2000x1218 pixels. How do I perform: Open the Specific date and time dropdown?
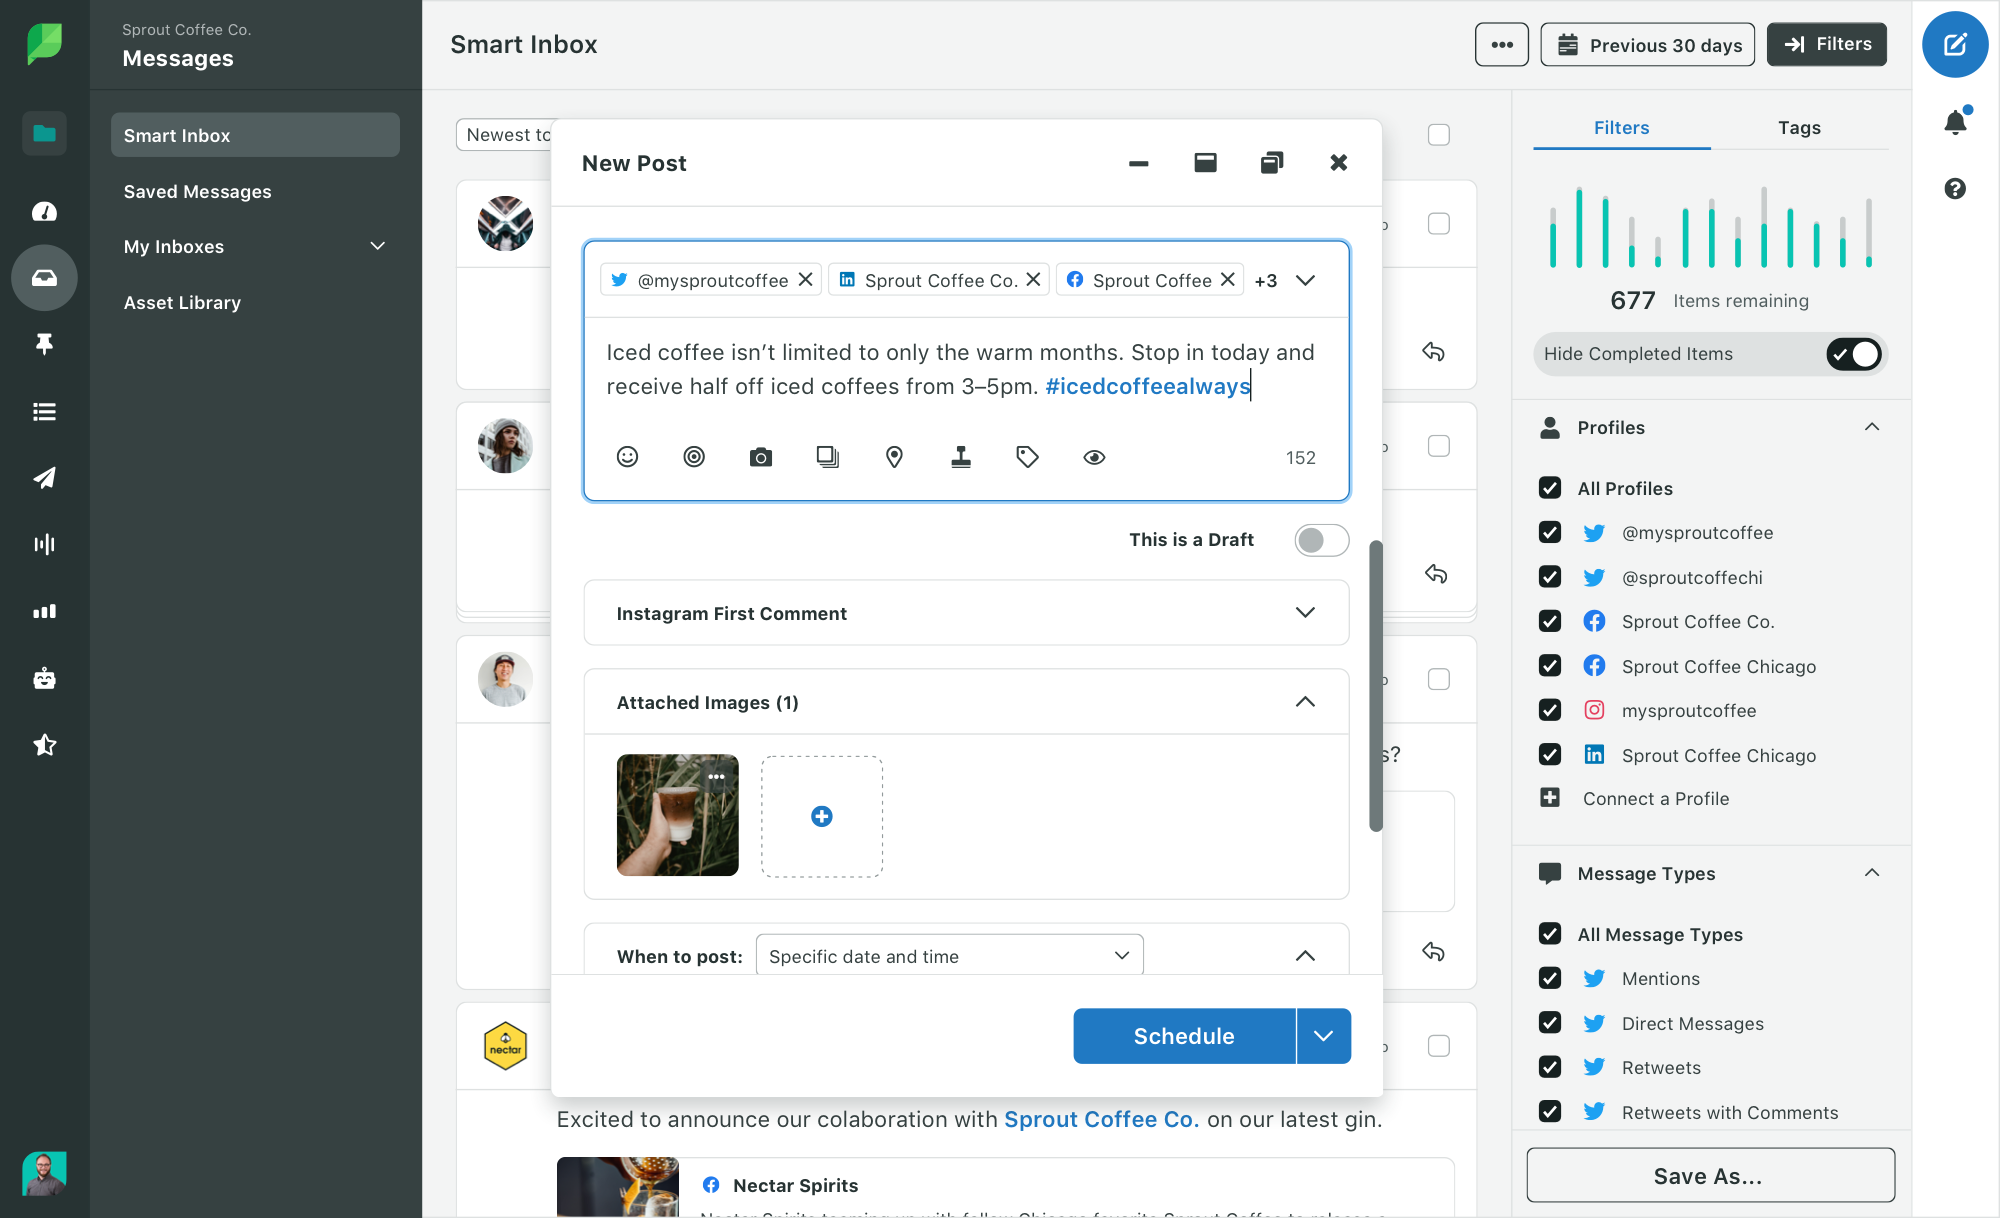point(948,955)
